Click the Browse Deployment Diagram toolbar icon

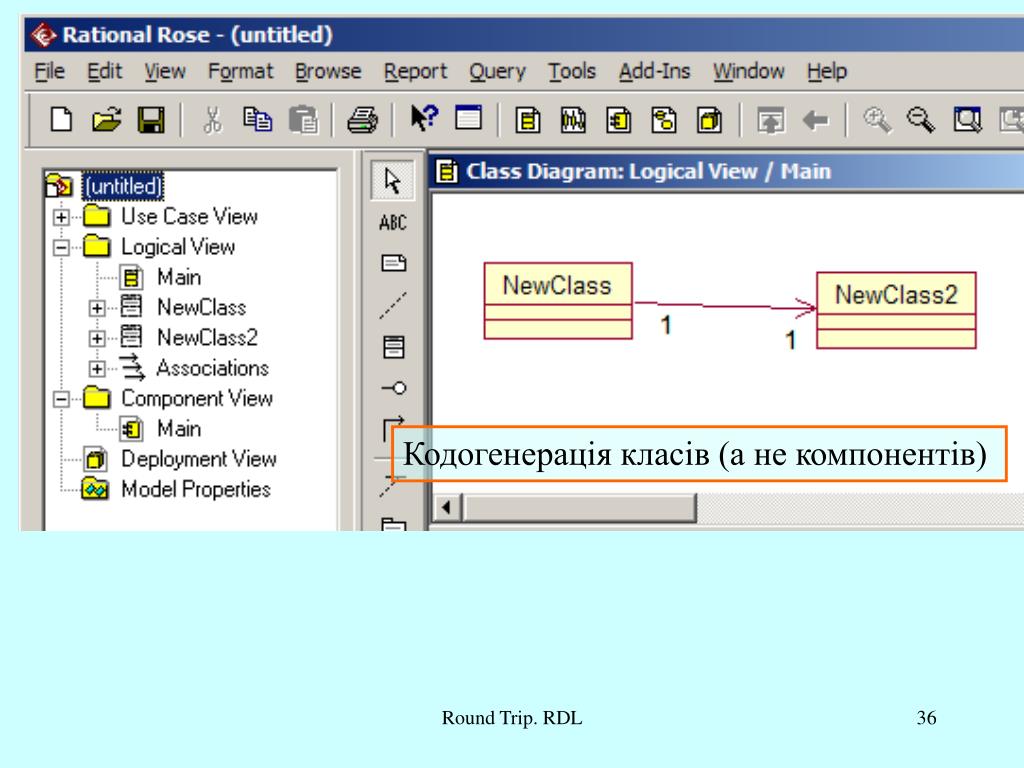(709, 121)
